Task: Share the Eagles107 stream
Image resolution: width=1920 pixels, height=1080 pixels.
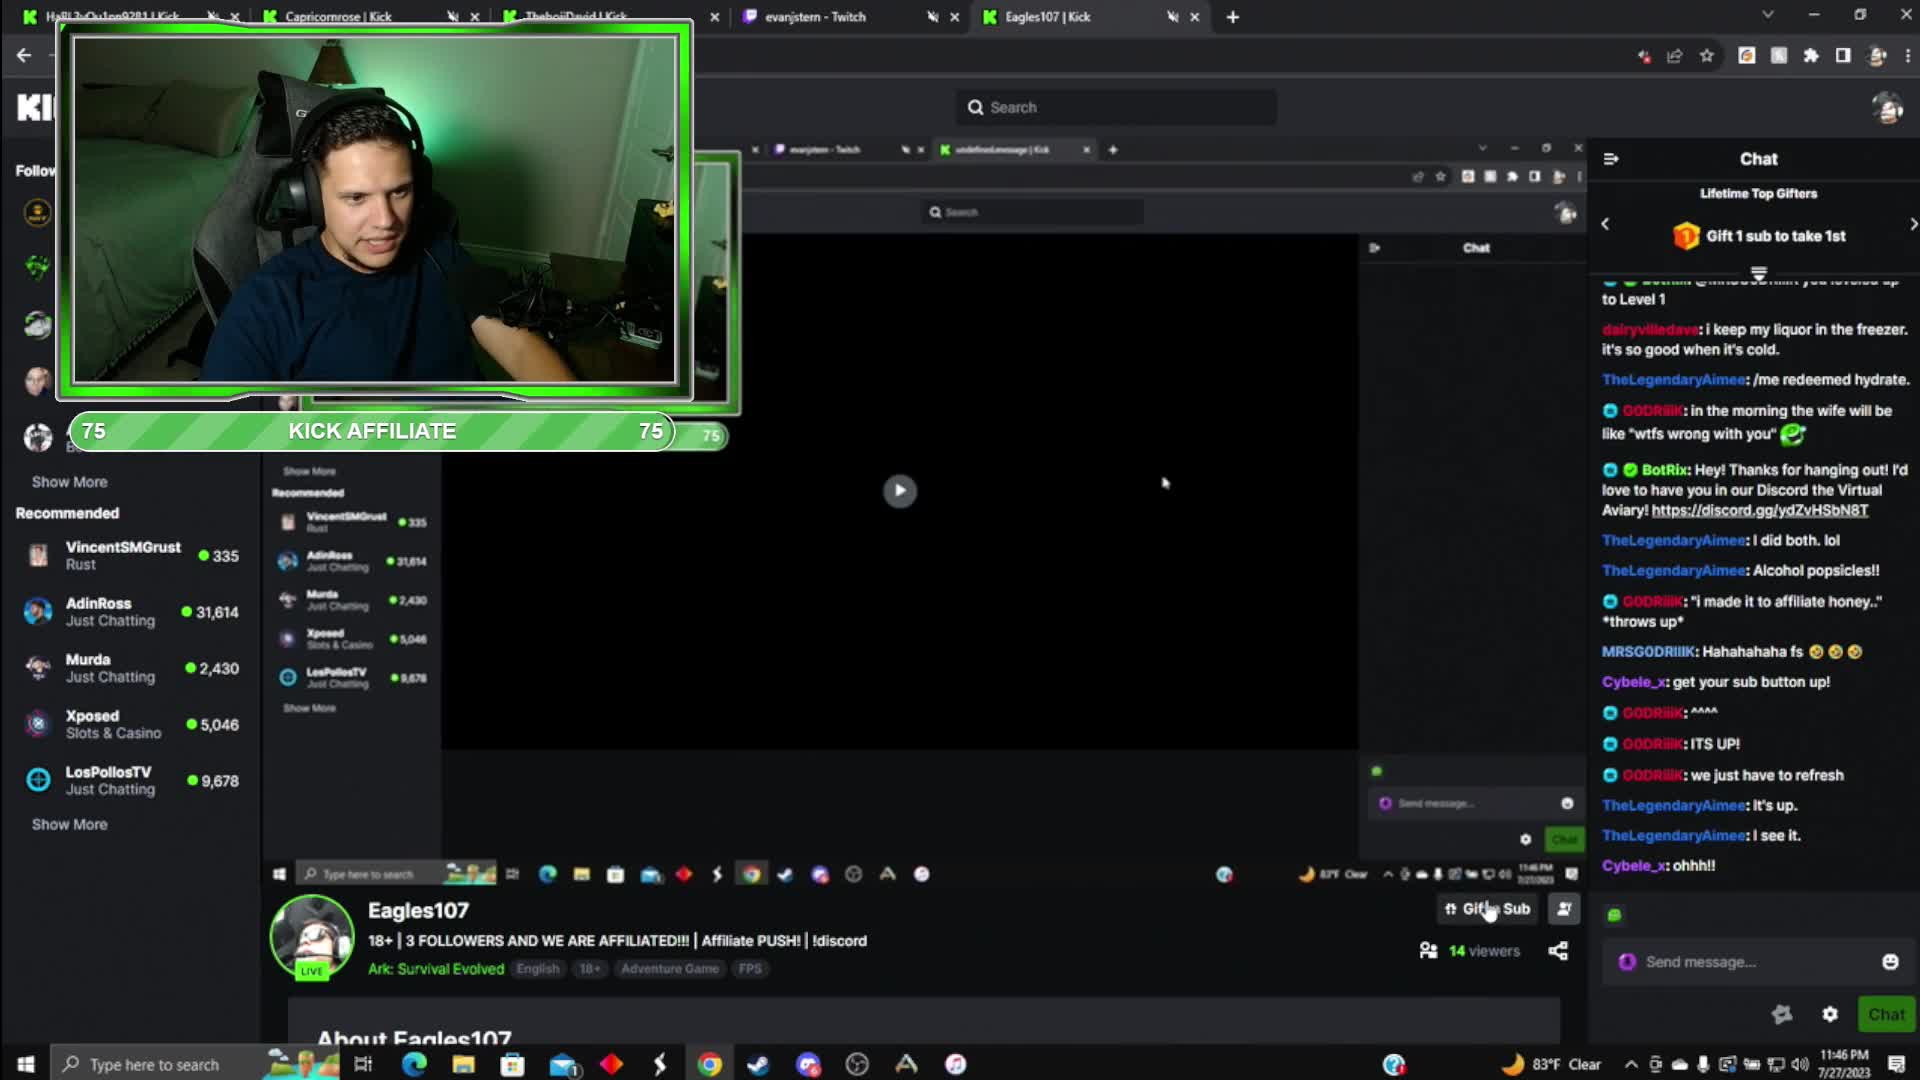Action: point(1558,951)
